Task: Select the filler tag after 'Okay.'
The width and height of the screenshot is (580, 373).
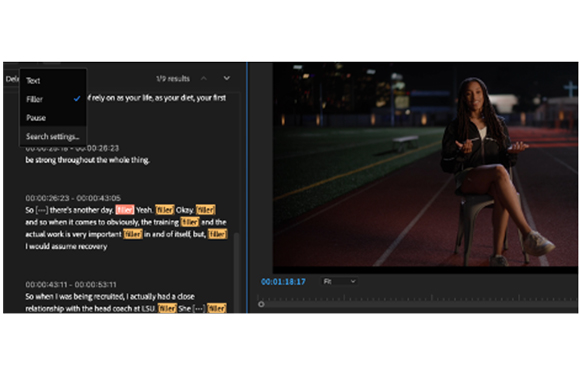Action: coord(205,210)
